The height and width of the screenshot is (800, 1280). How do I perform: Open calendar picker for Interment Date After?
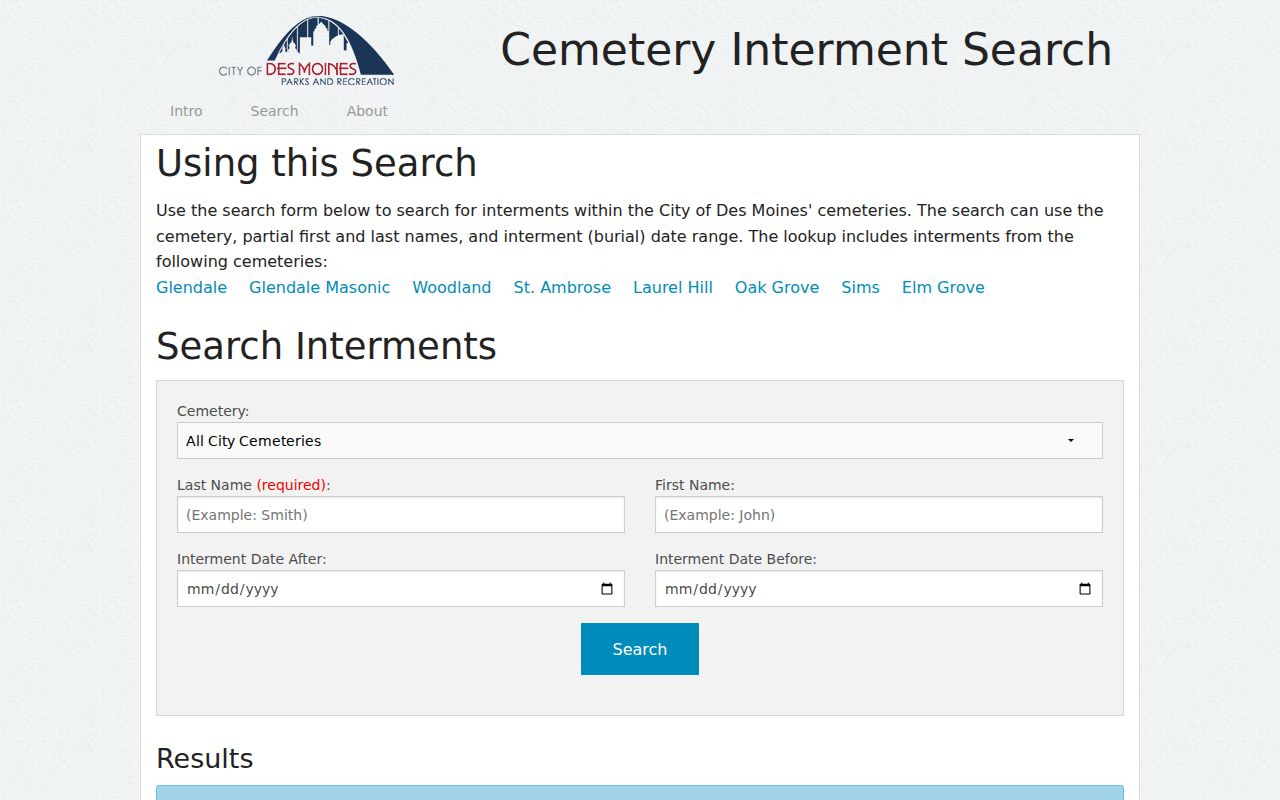pos(607,589)
